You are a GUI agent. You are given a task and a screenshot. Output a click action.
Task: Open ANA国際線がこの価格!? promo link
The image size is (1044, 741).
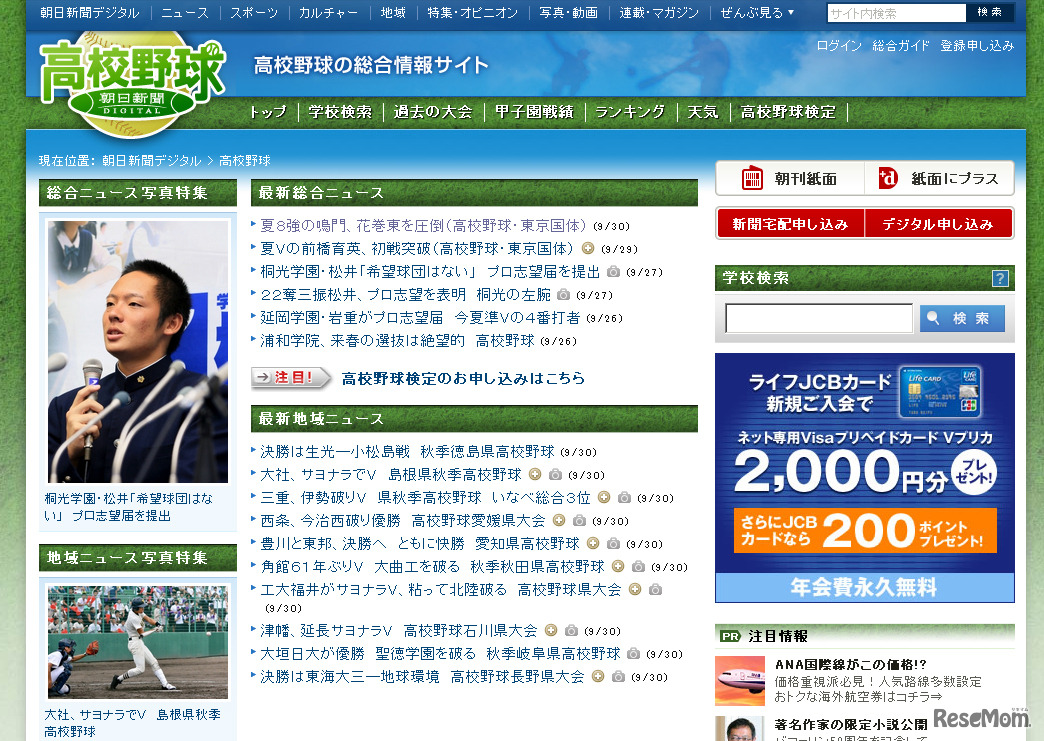tap(850, 664)
